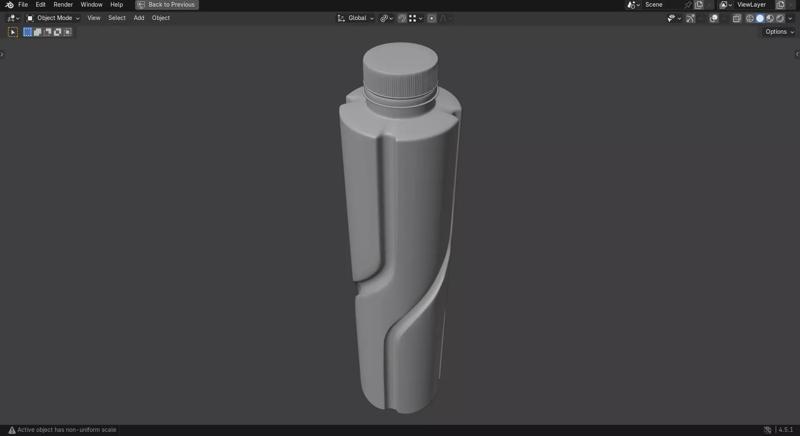
Task: Expand the sidebar via right edge arrow
Action: coord(797,54)
